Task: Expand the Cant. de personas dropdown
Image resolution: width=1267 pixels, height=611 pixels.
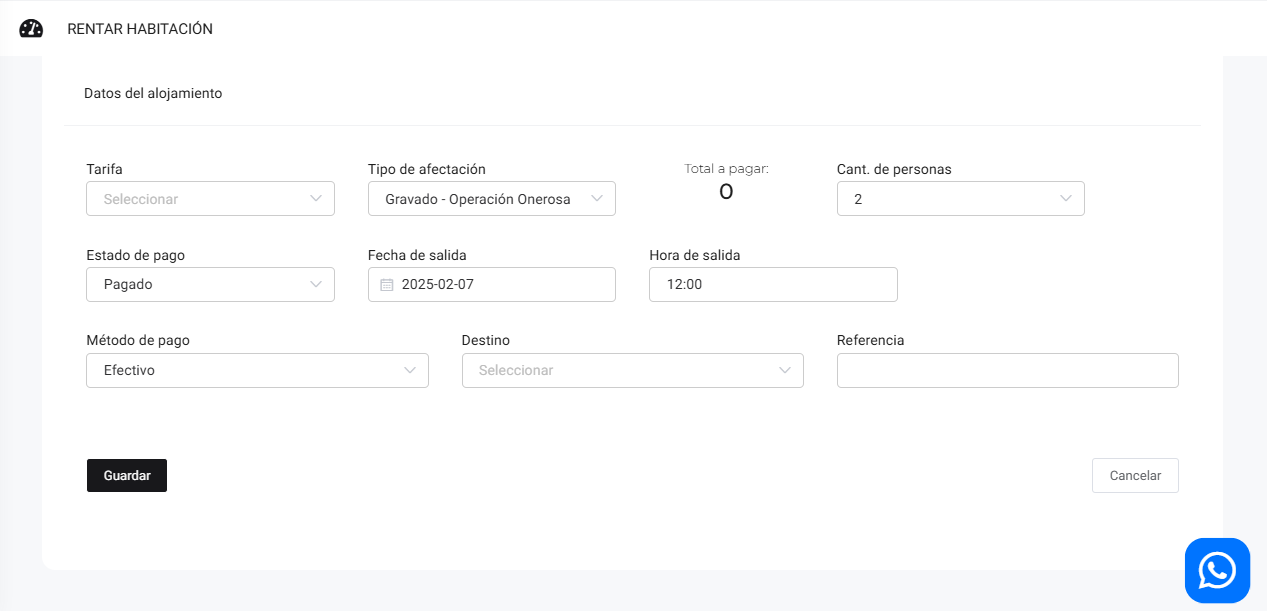Action: click(960, 199)
